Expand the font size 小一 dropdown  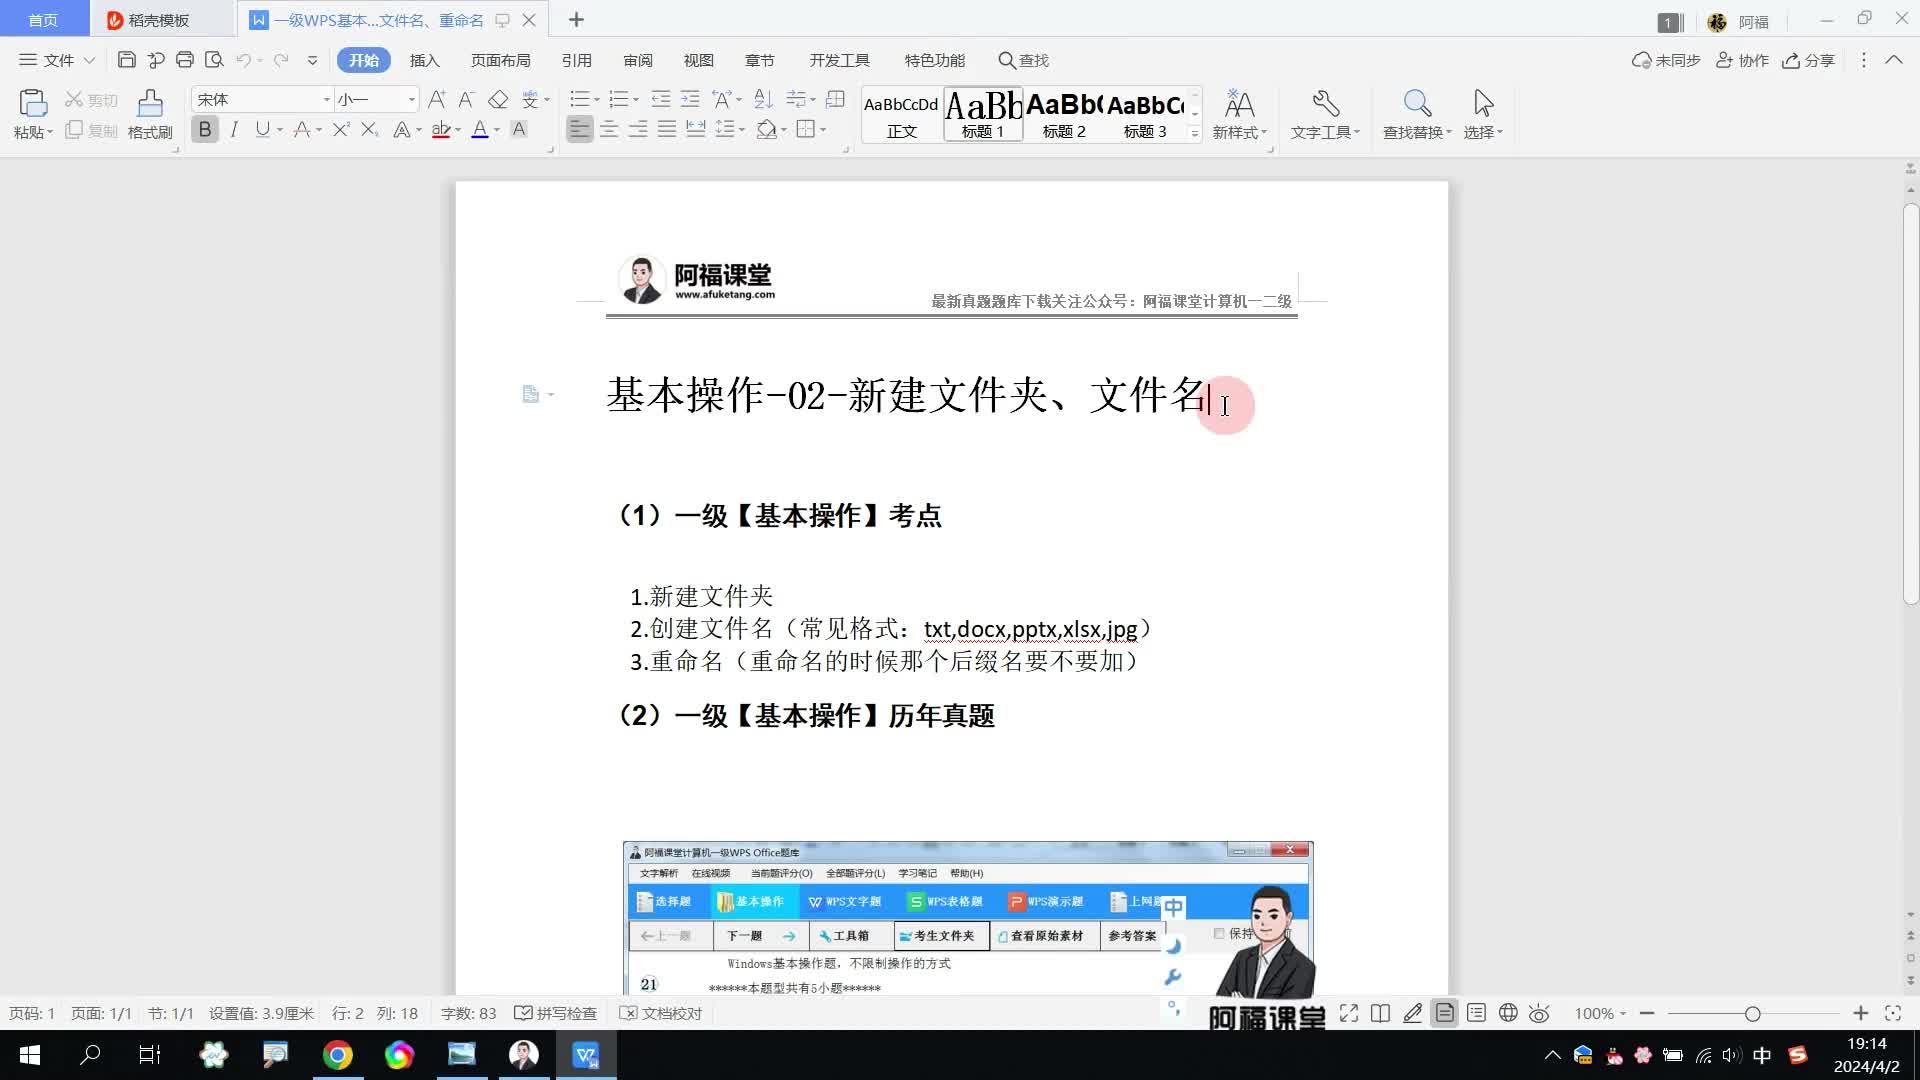411,99
